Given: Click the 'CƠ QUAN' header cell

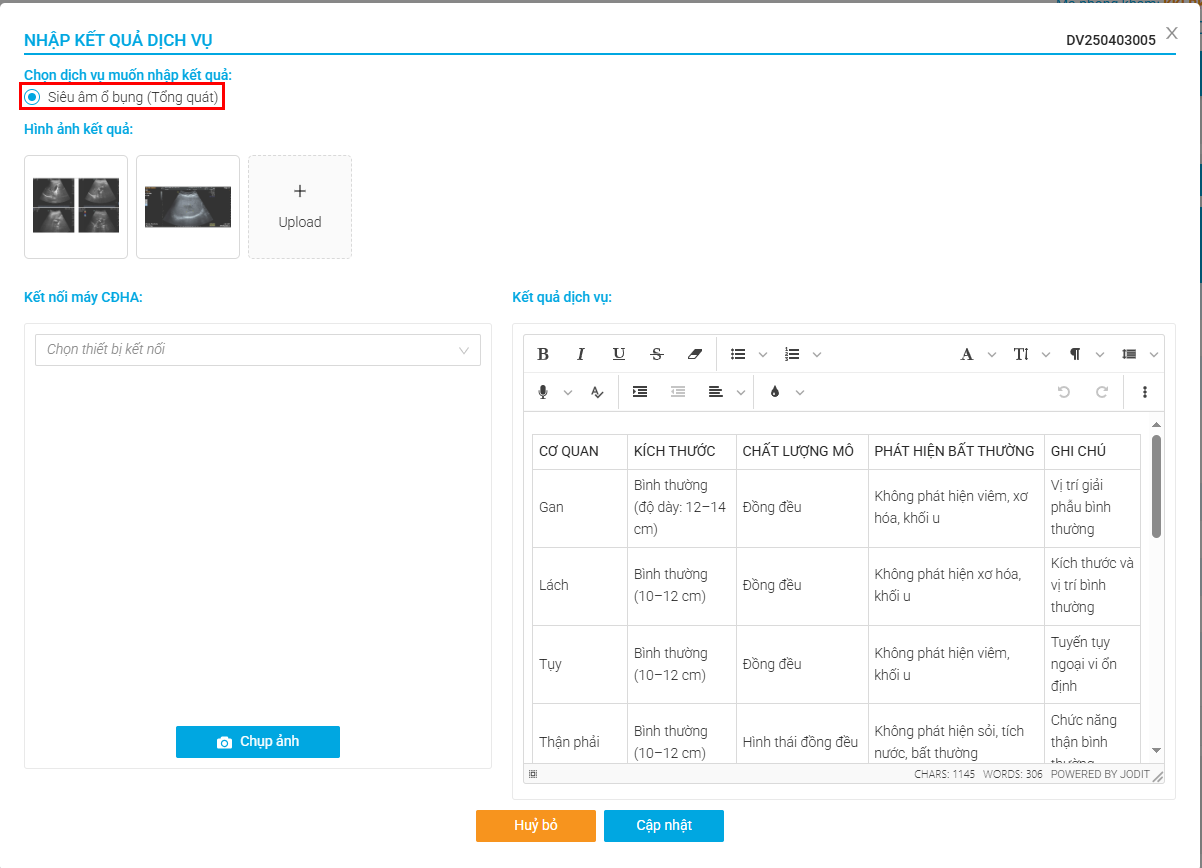Looking at the screenshot, I should pyautogui.click(x=580, y=451).
